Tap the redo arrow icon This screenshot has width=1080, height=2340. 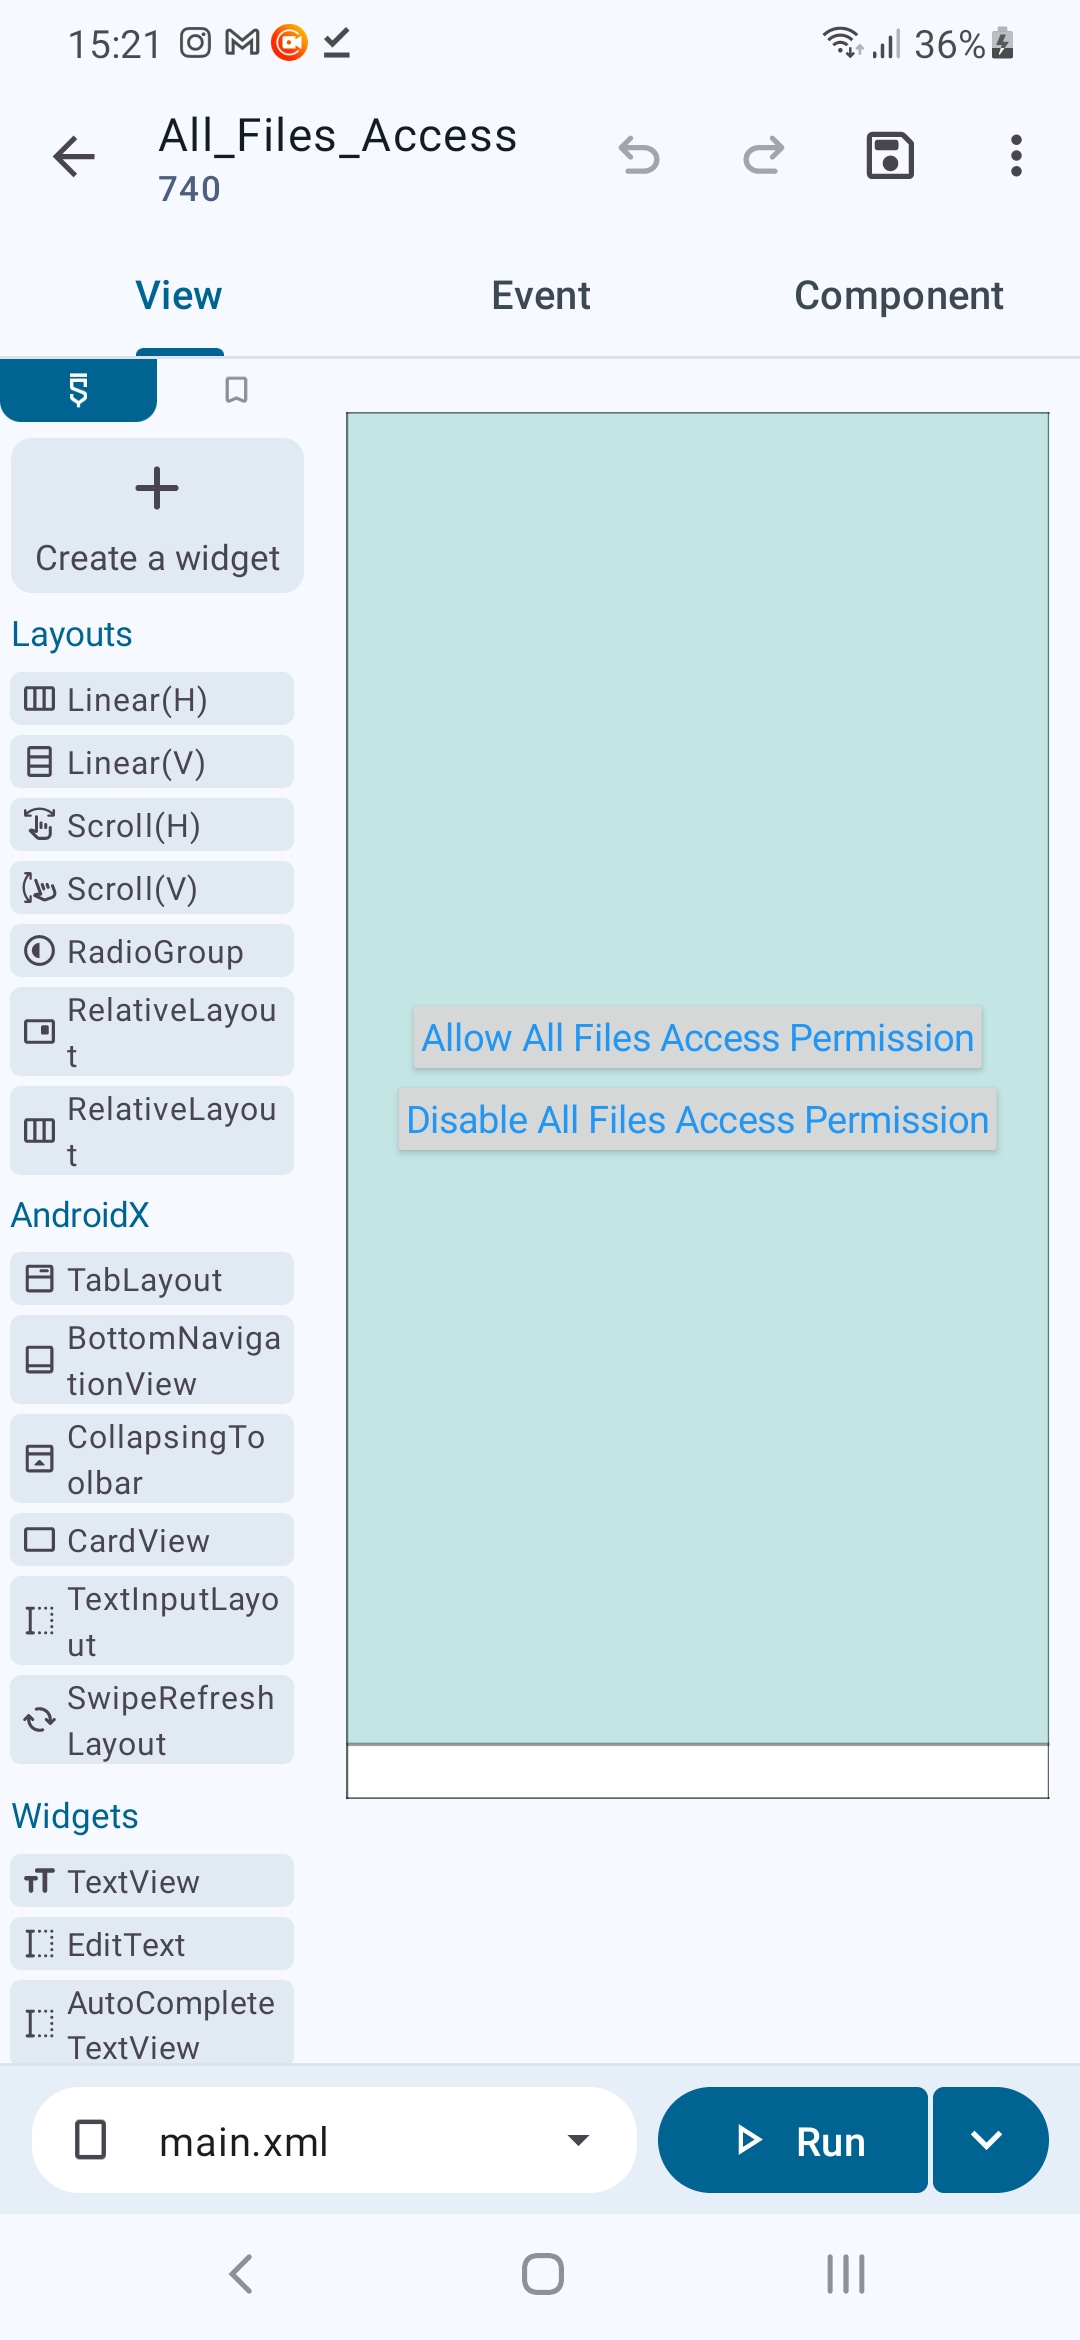click(764, 156)
